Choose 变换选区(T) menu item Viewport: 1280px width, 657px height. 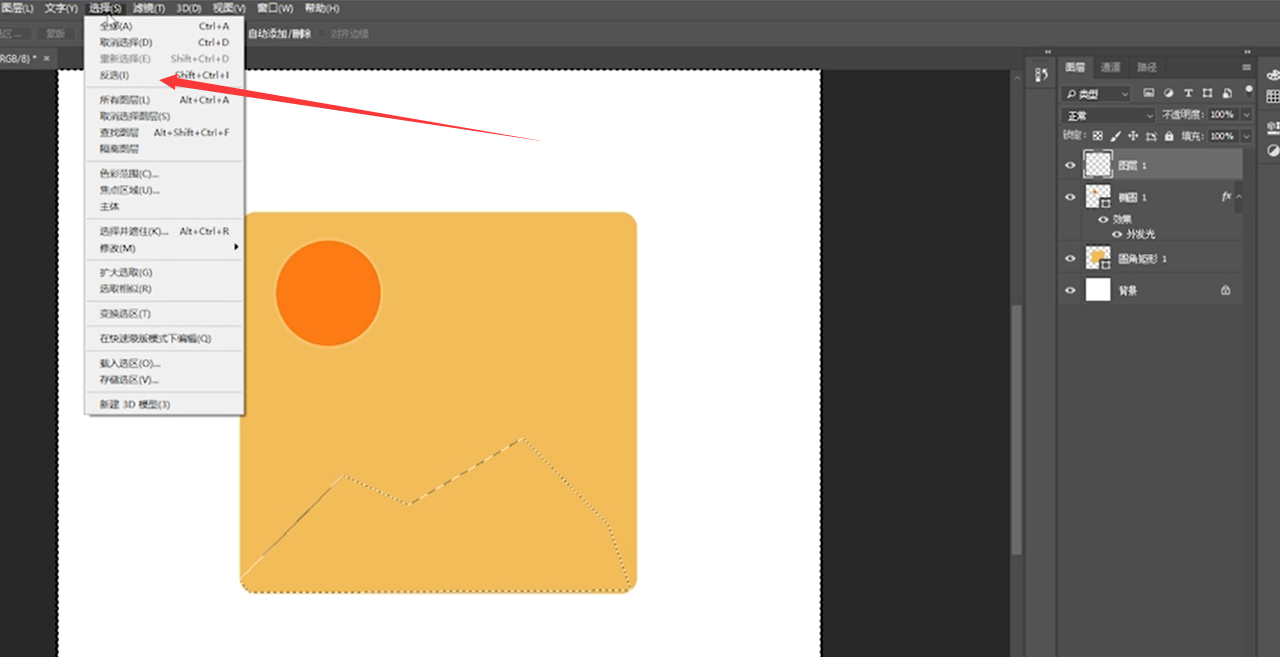click(165, 314)
